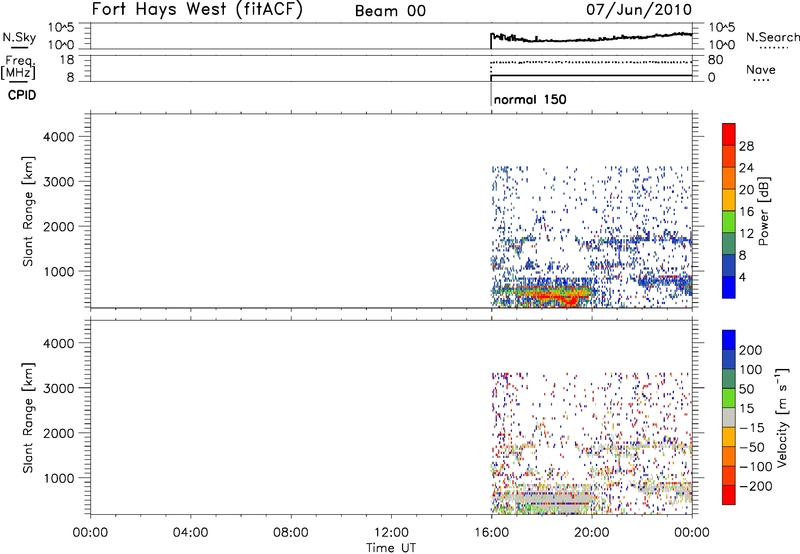Select the "Velocity [m s-1]" color bar title
The image size is (800, 554).
783,417
